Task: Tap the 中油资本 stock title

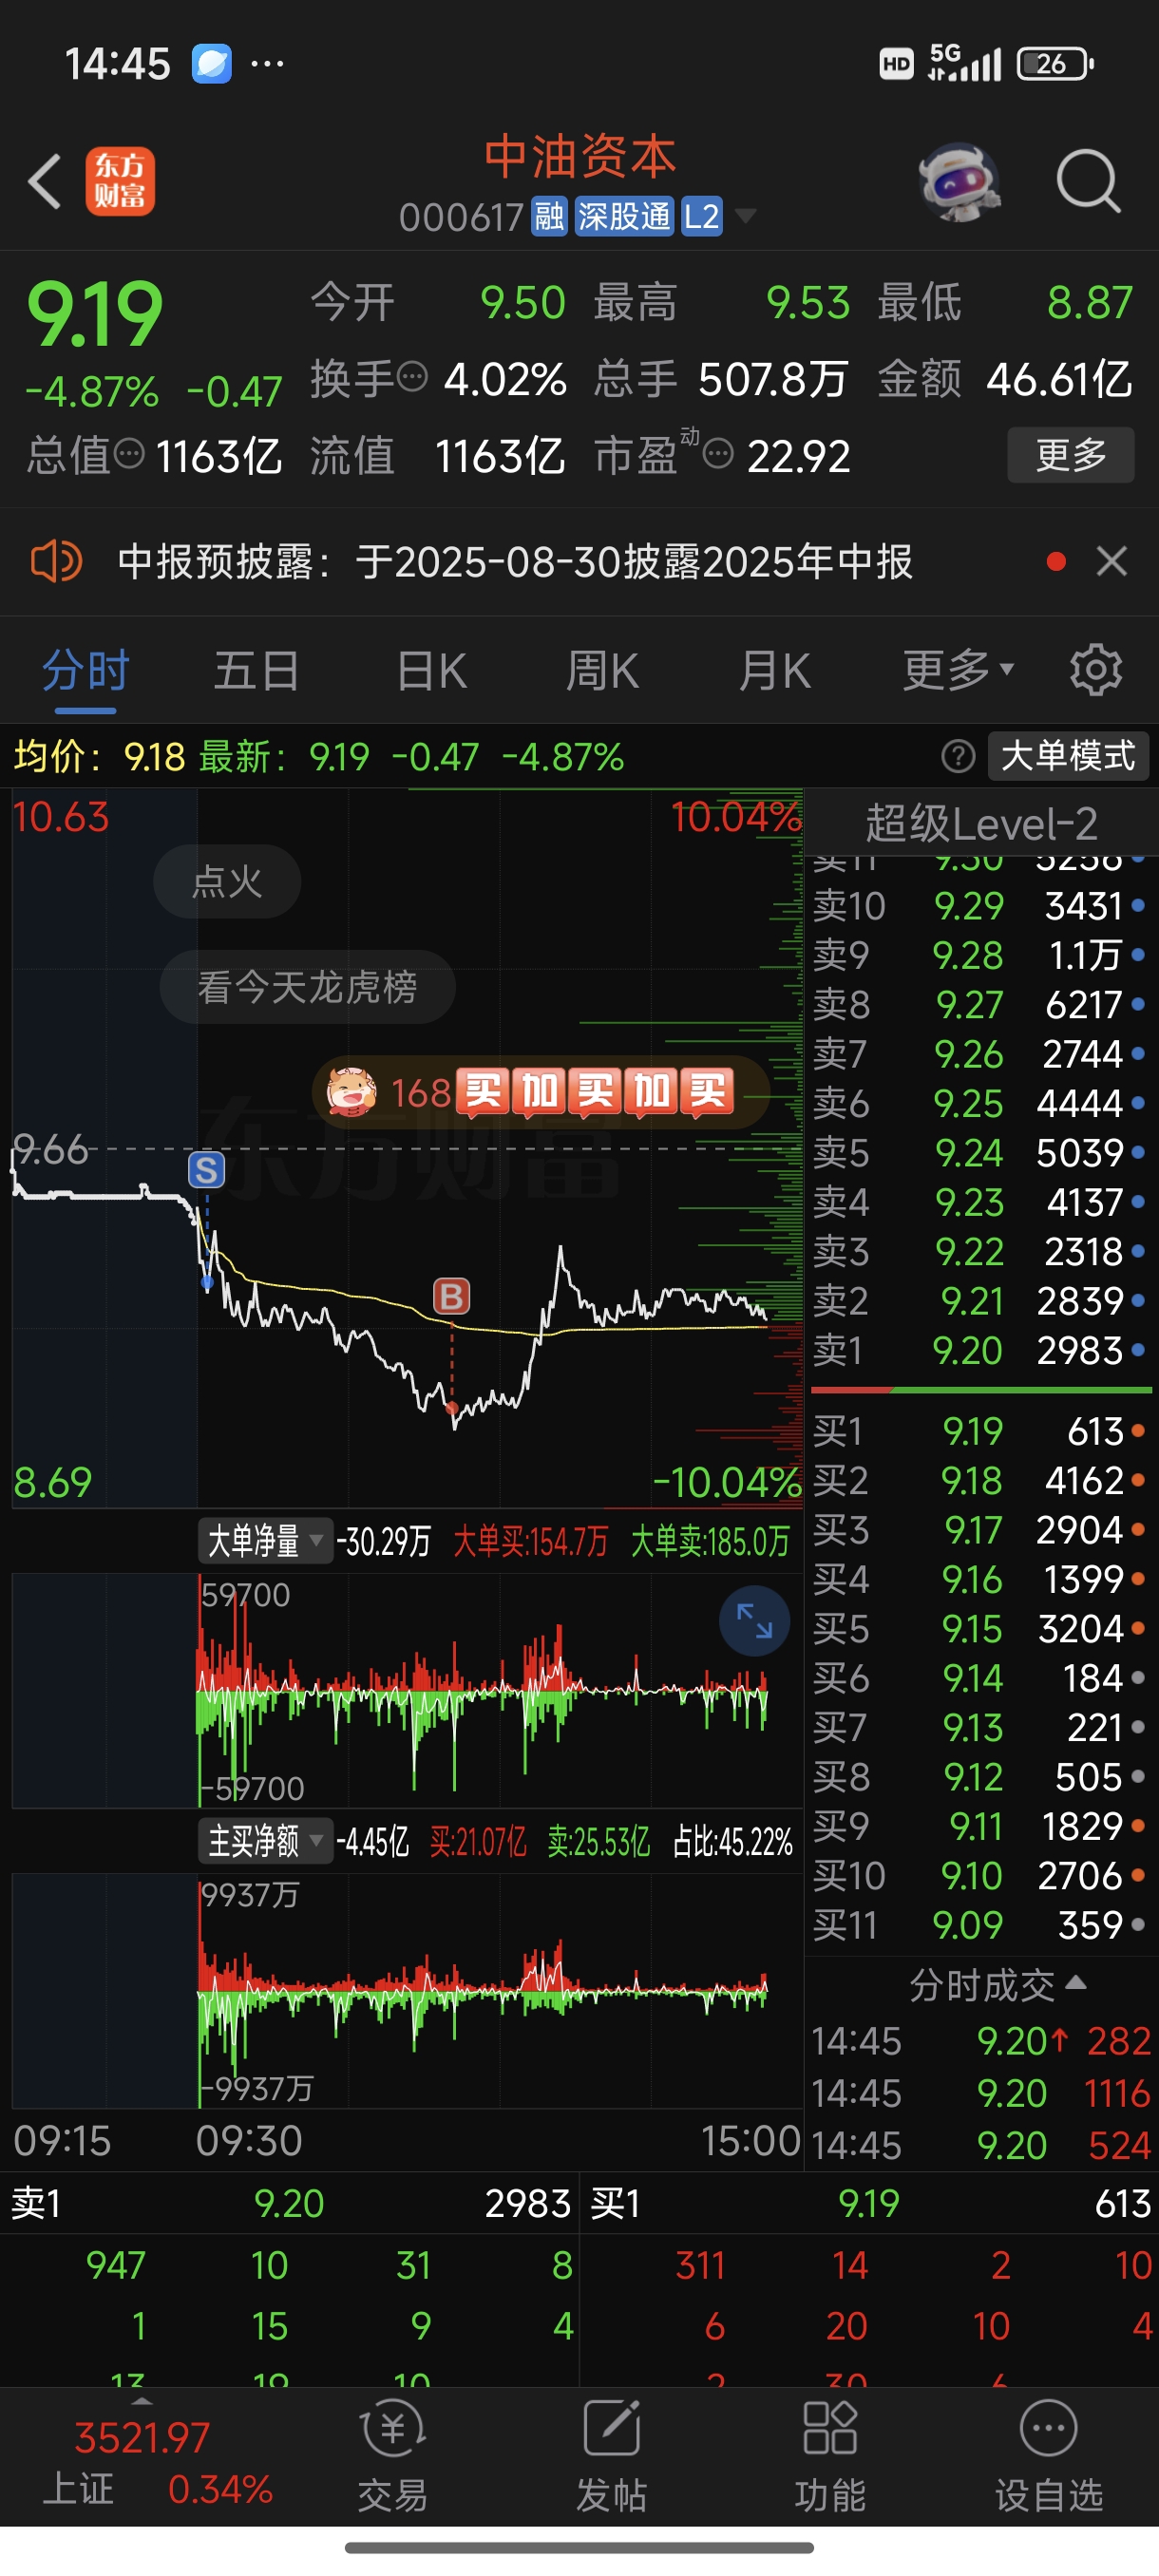Action: pyautogui.click(x=580, y=157)
